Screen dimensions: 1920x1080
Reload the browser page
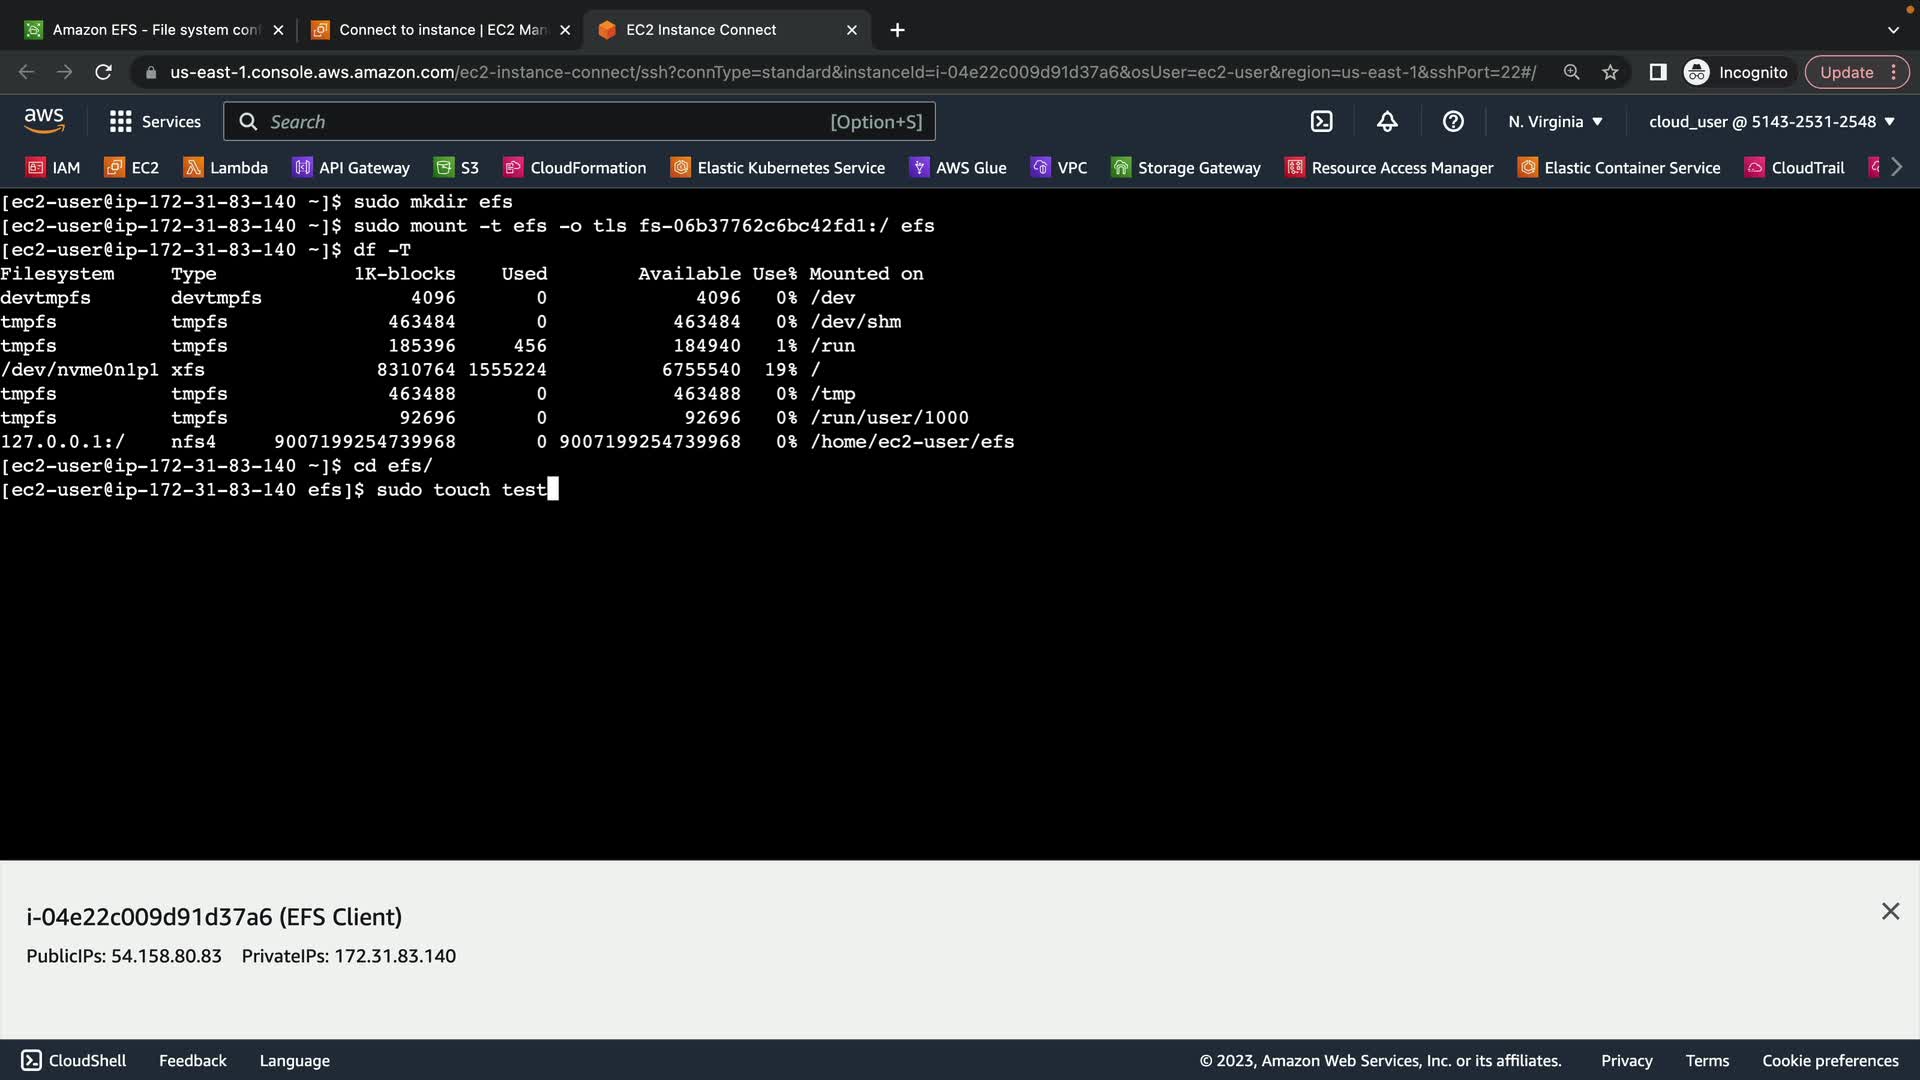click(103, 72)
